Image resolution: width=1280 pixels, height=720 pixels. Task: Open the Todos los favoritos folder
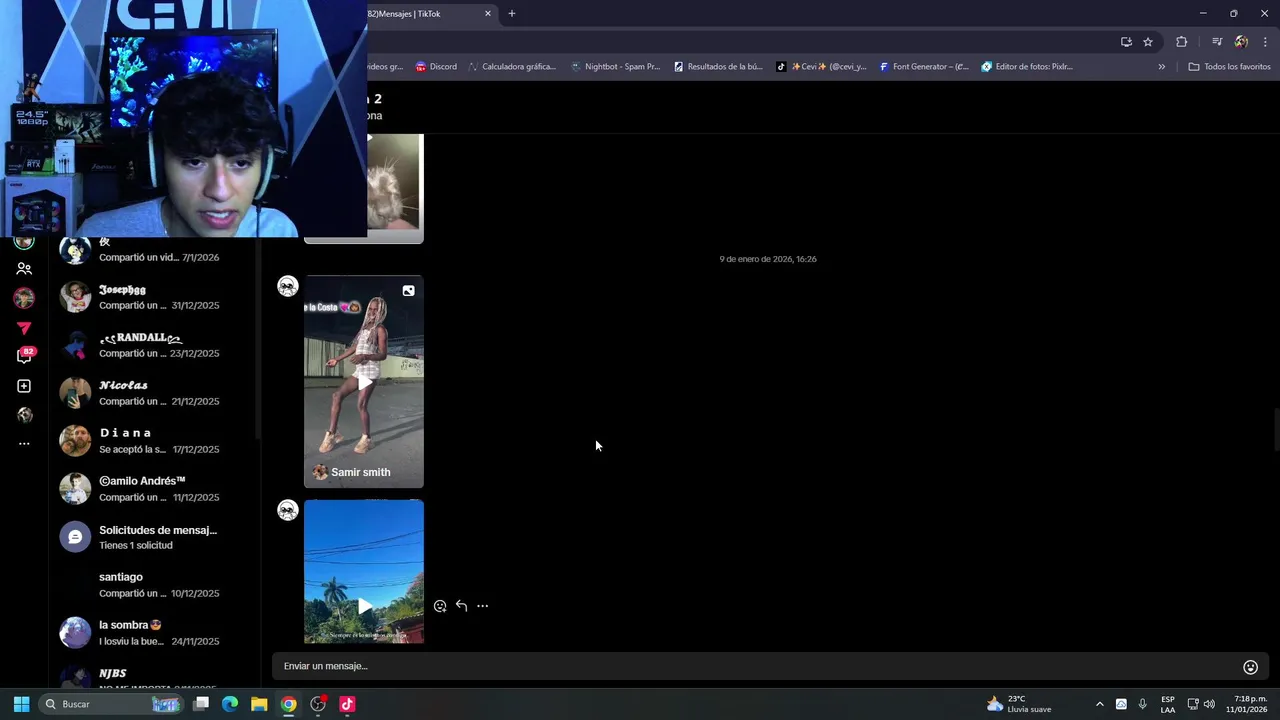pyautogui.click(x=1229, y=67)
